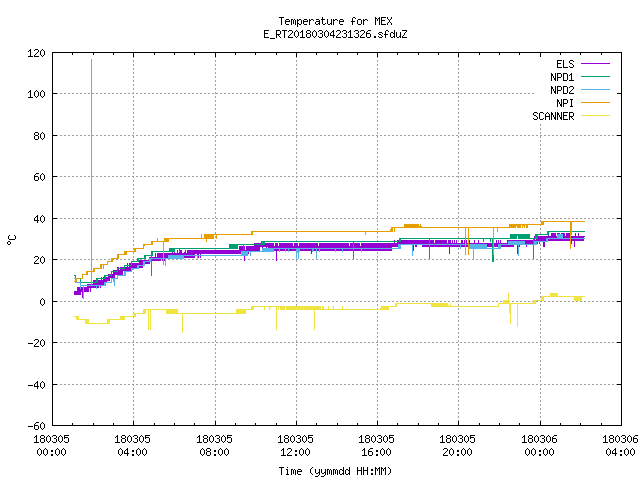Select the NPD1 legend label
Viewport: 640px width, 480px height.
pyautogui.click(x=562, y=77)
